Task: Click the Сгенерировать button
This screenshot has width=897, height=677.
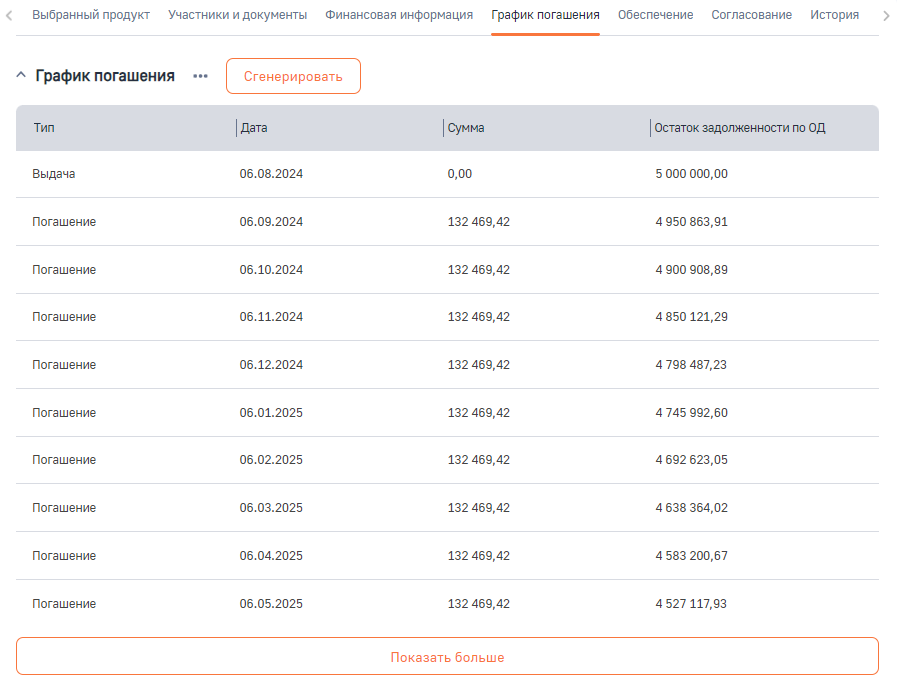Action: click(x=293, y=77)
